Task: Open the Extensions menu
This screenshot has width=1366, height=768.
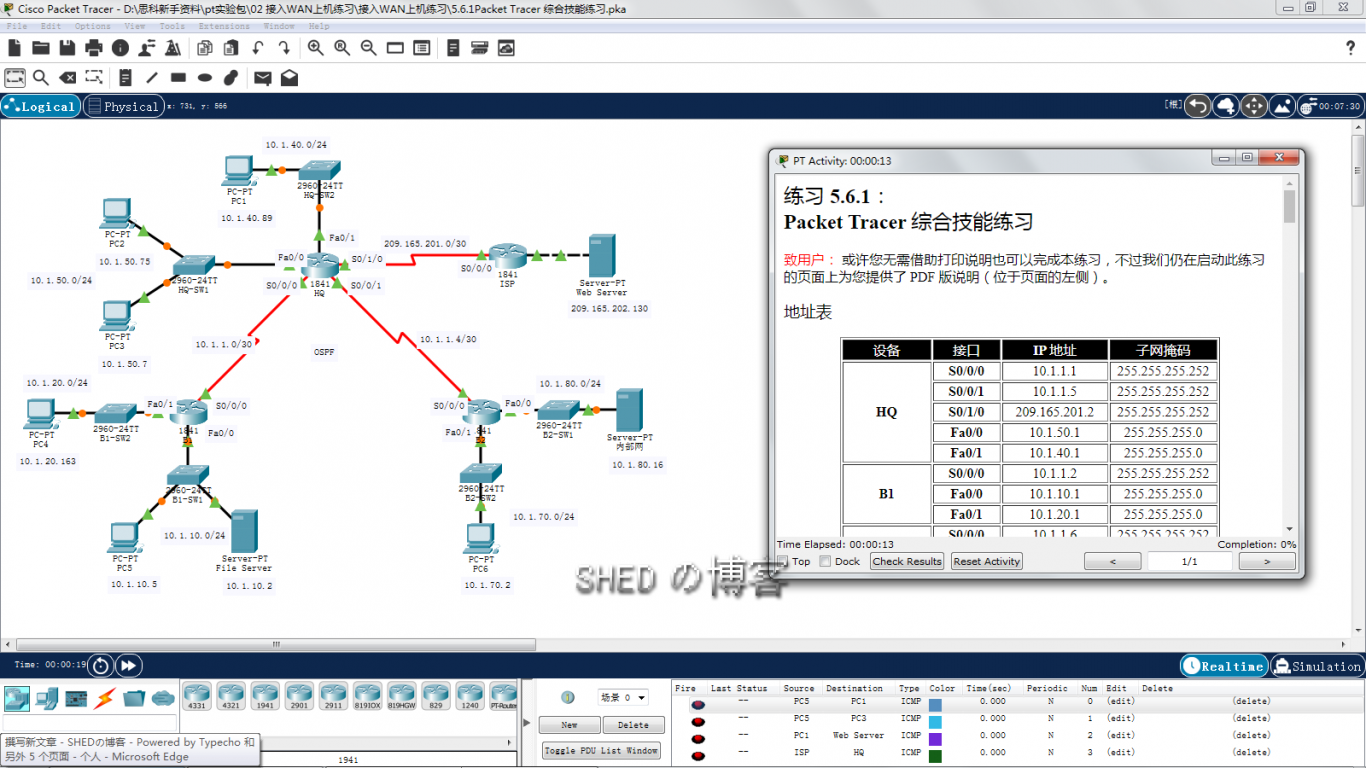Action: tap(224, 26)
